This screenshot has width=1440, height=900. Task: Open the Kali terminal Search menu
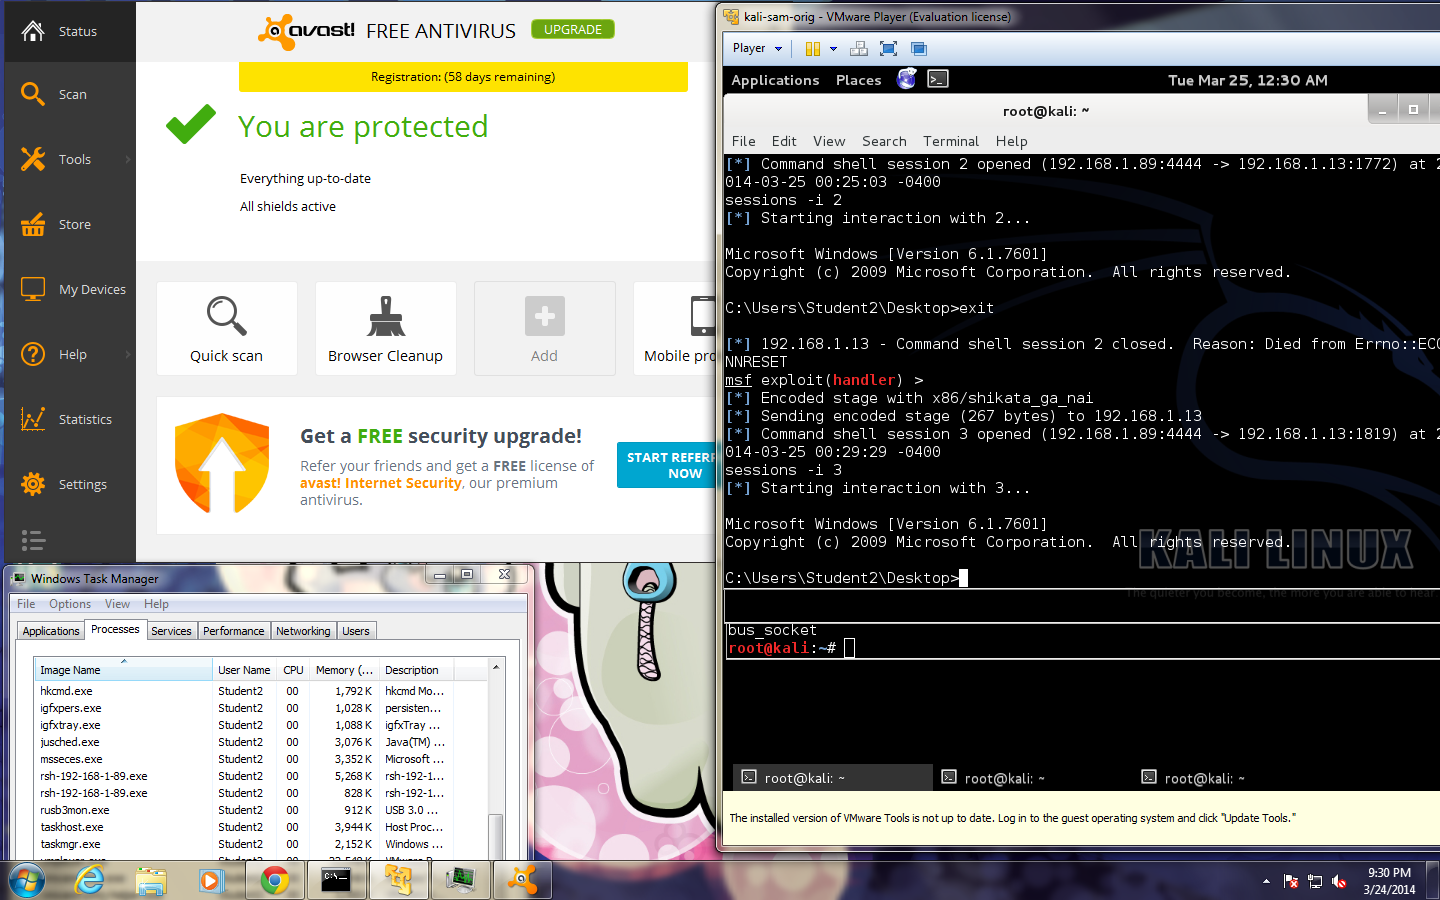click(884, 141)
